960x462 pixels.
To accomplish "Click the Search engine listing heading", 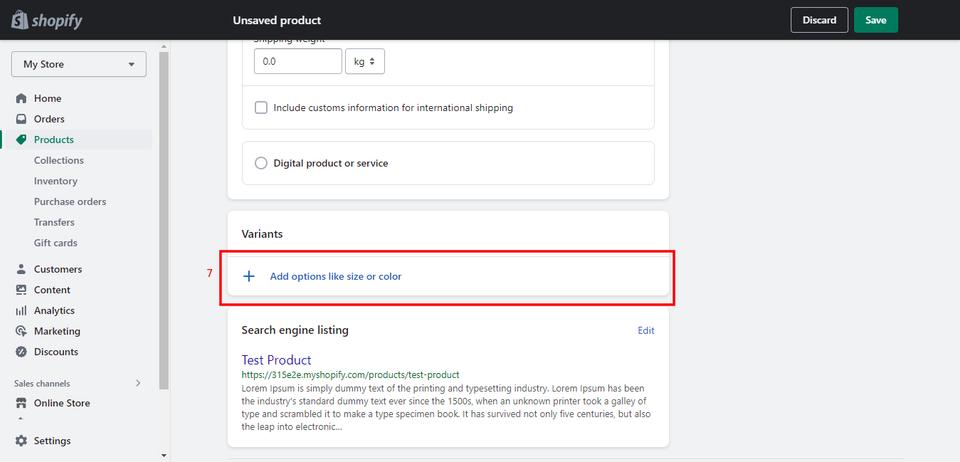I will 295,330.
